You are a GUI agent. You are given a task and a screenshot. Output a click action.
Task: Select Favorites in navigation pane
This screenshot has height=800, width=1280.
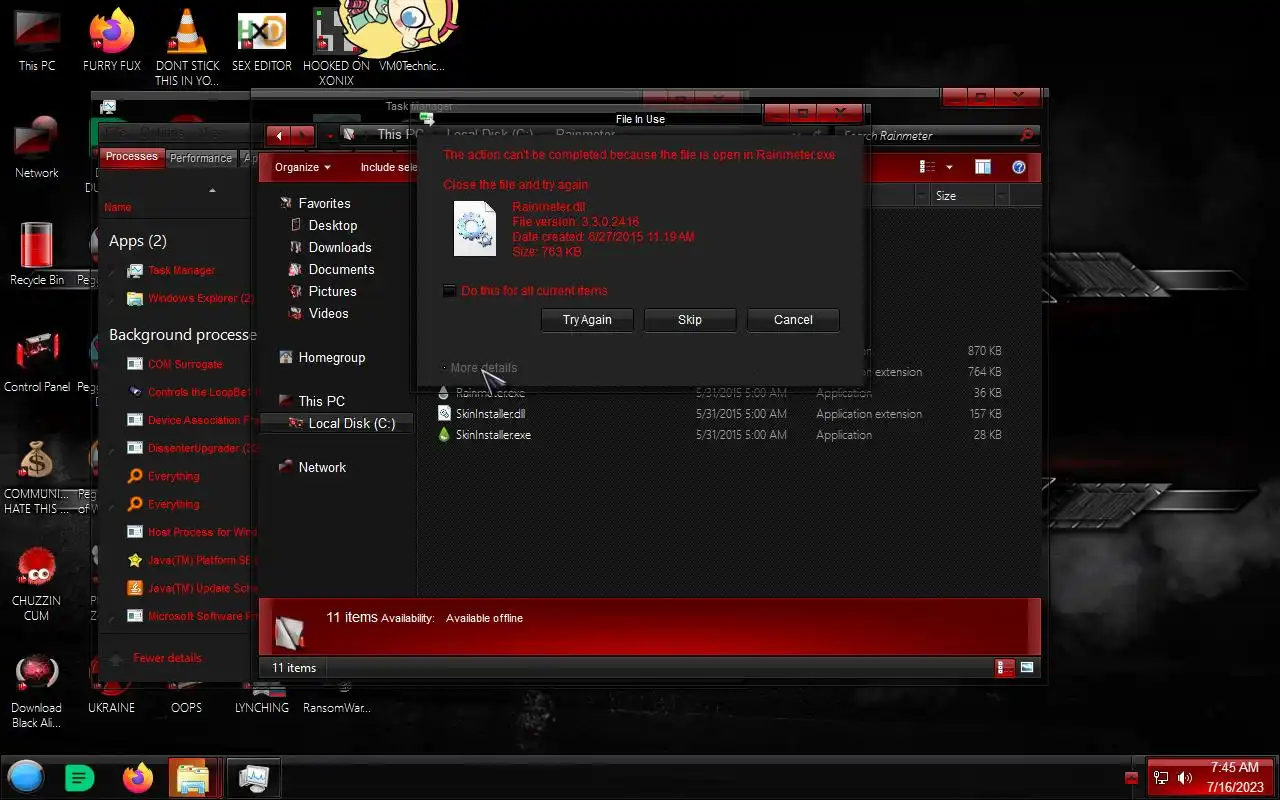pos(324,203)
